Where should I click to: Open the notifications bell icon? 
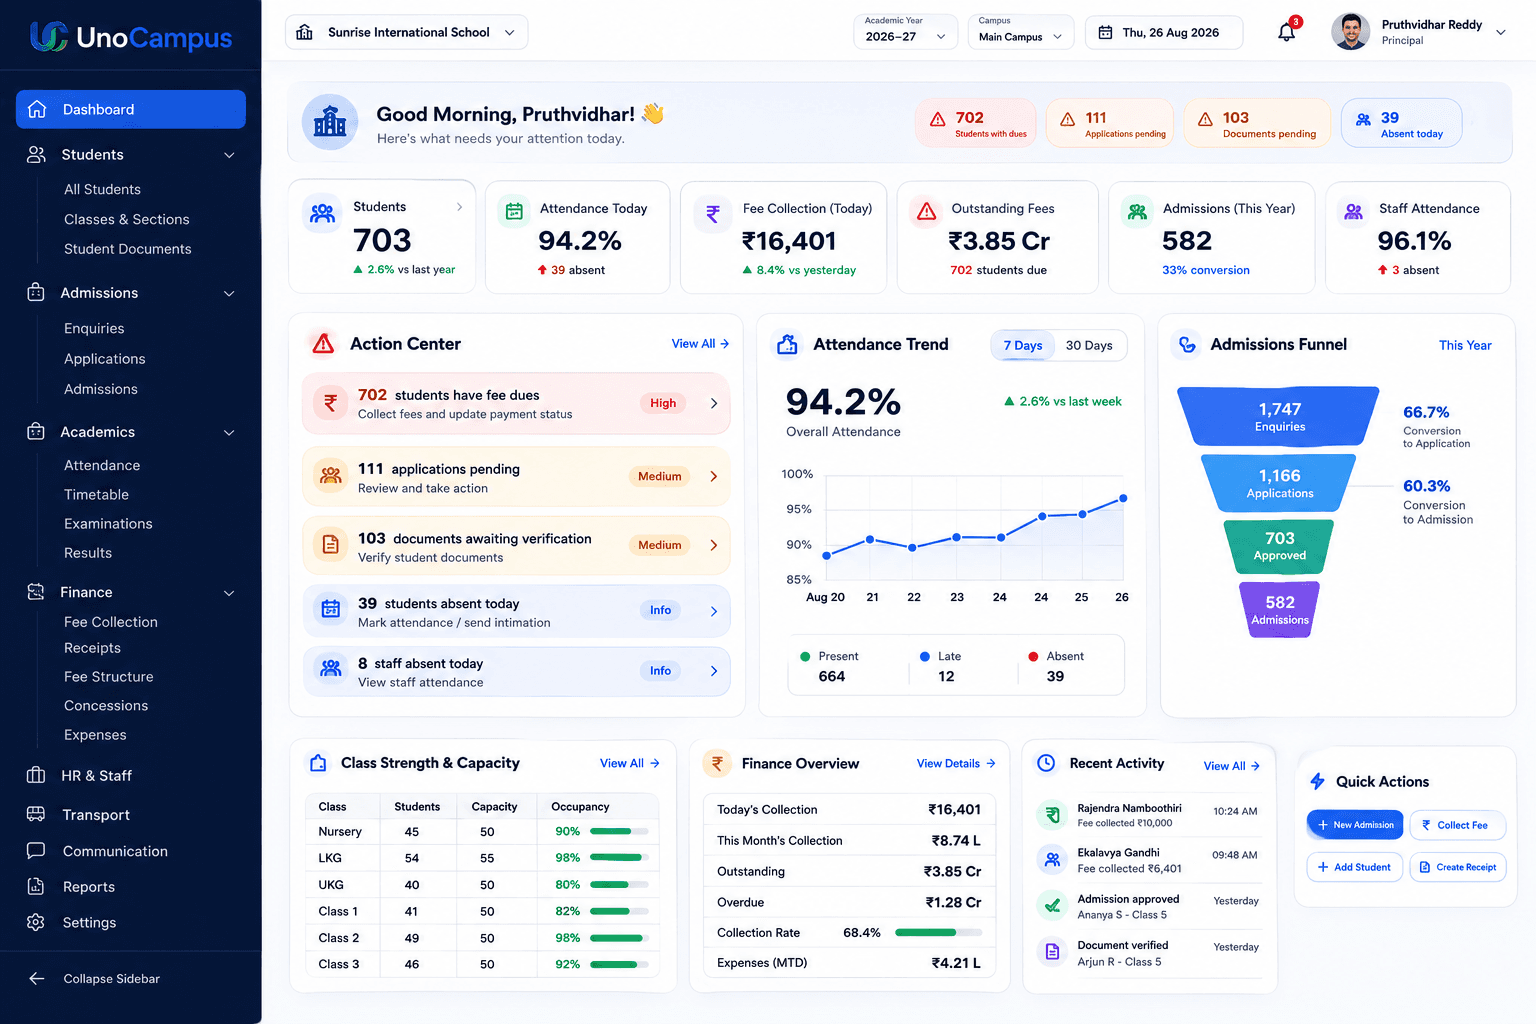click(x=1287, y=33)
